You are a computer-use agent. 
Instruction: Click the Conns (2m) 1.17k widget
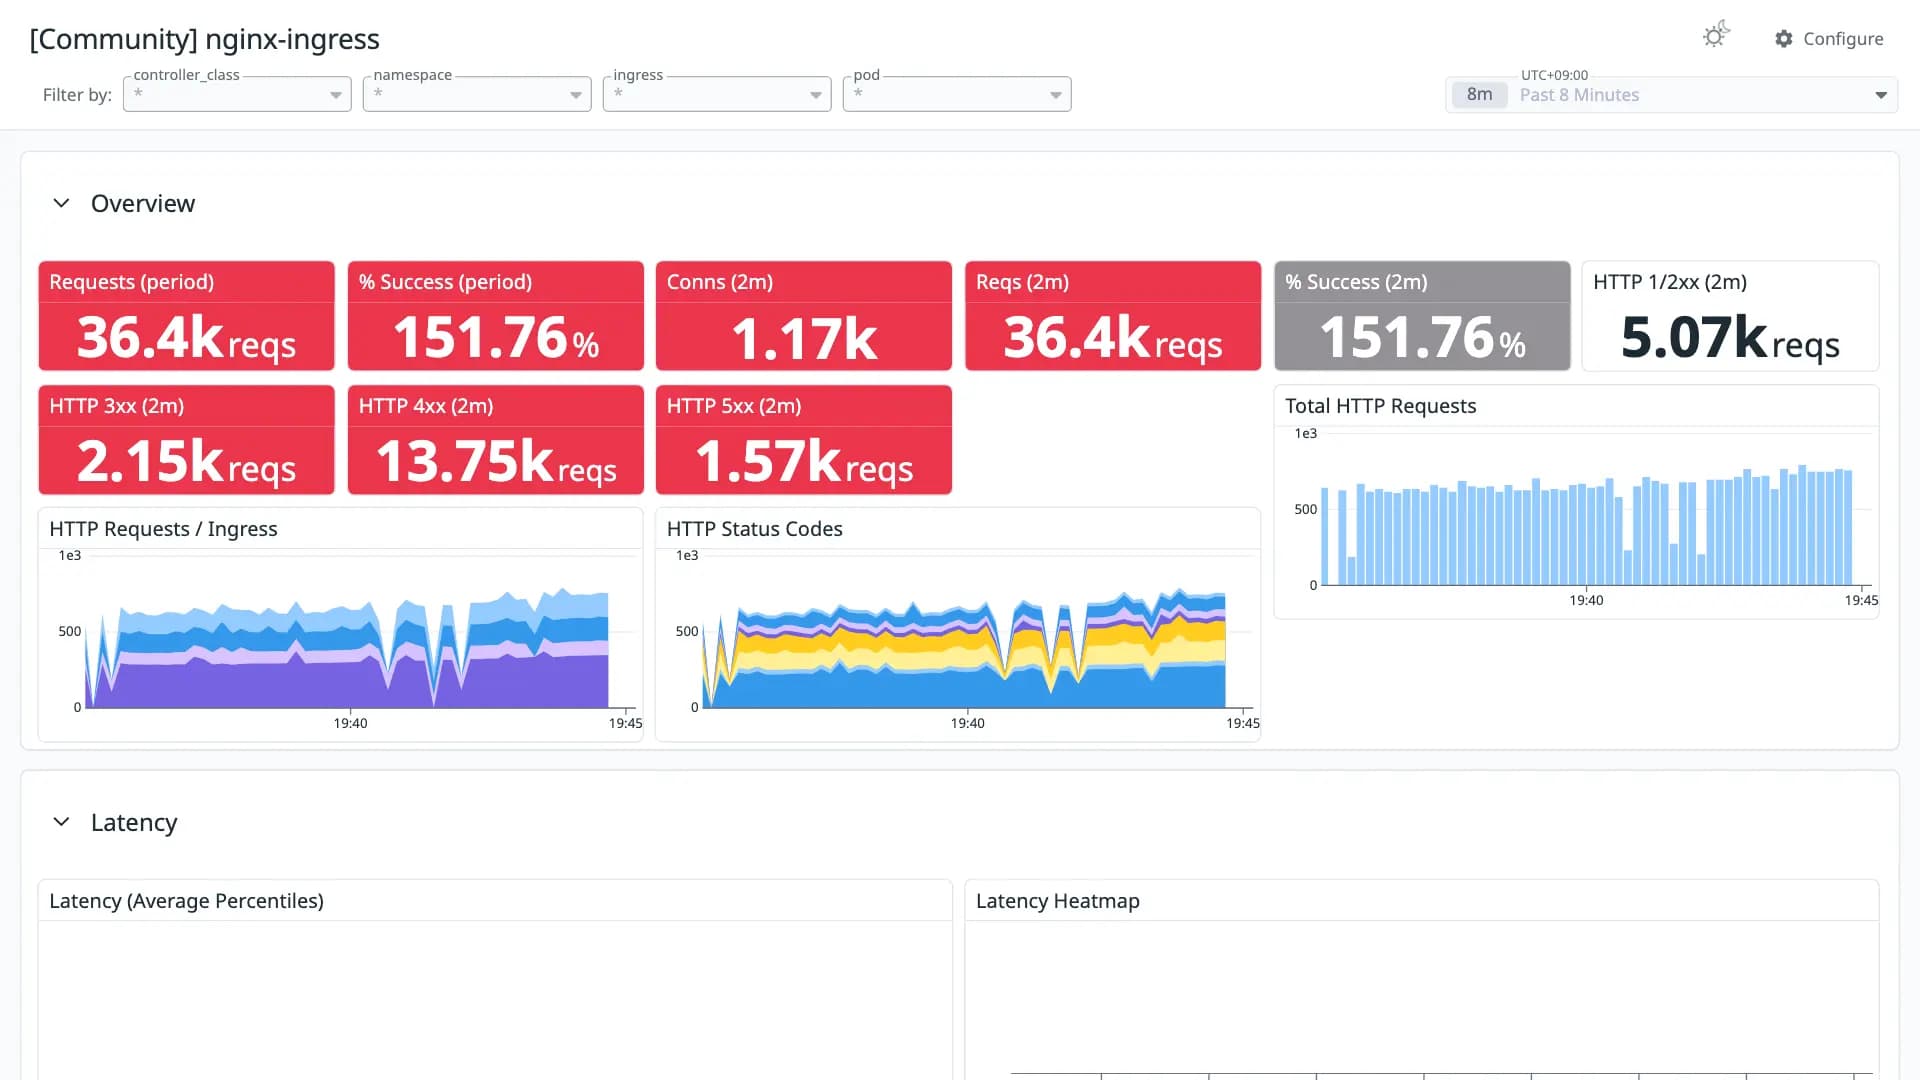(804, 316)
